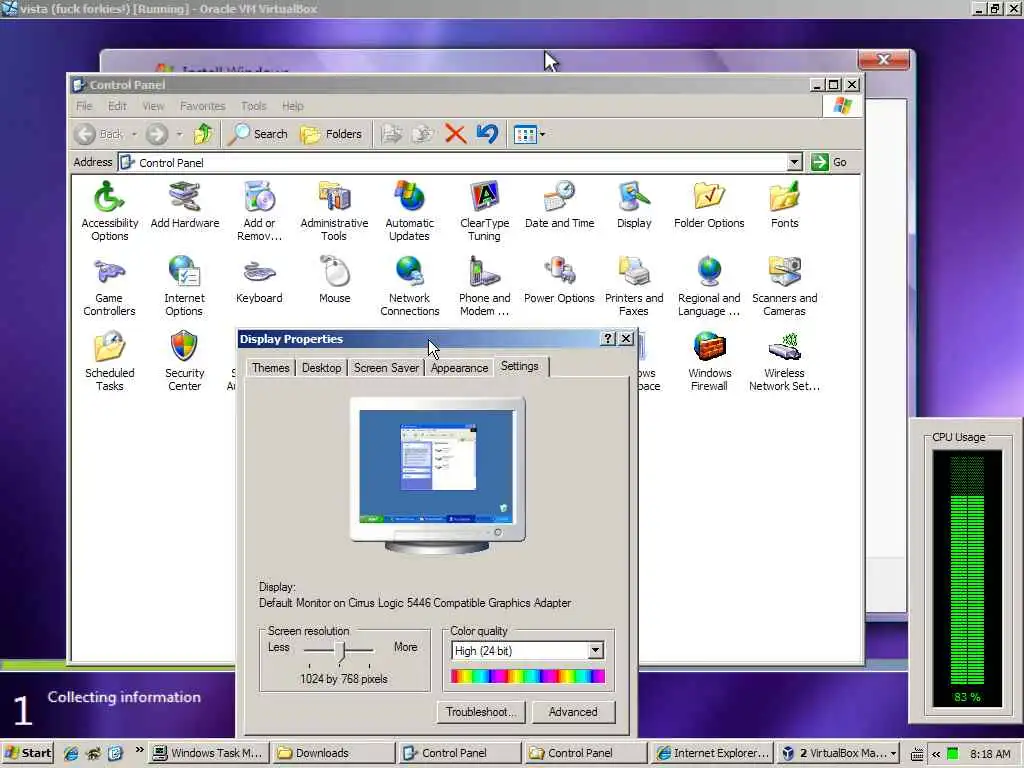Viewport: 1024px width, 768px height.
Task: Open the File menu
Action: [84, 106]
